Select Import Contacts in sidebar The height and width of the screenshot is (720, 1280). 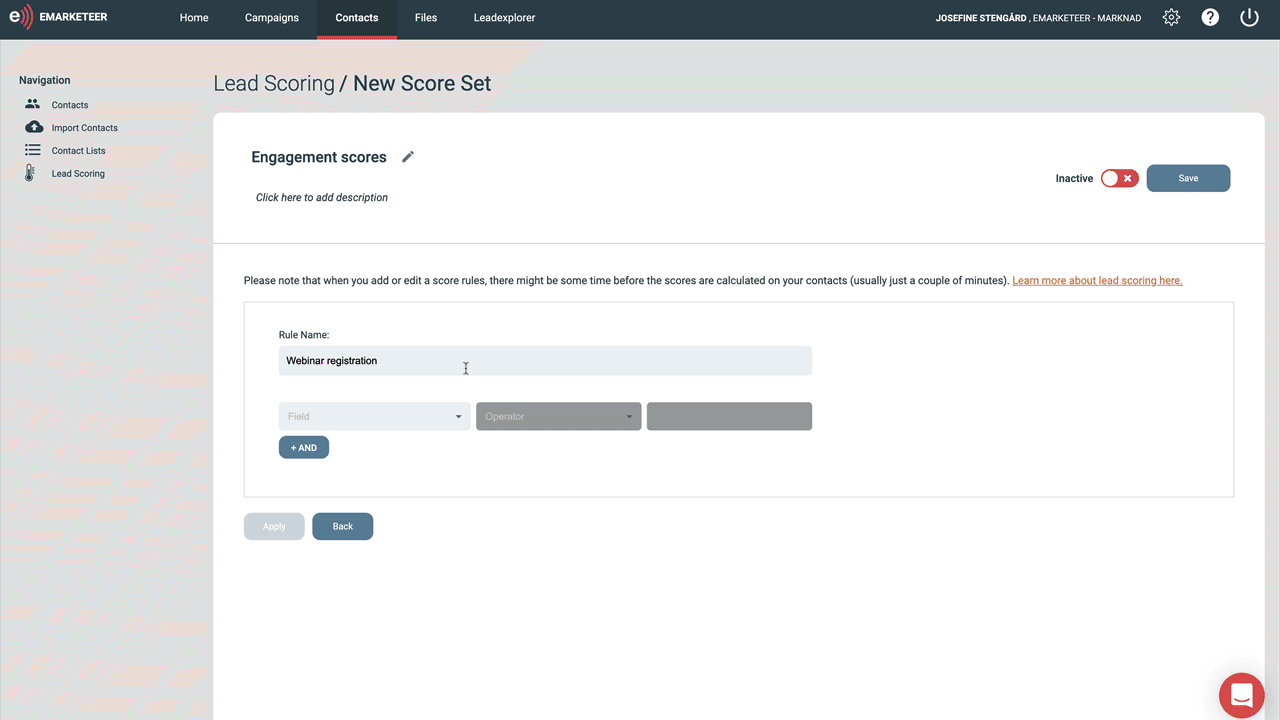[x=85, y=128]
